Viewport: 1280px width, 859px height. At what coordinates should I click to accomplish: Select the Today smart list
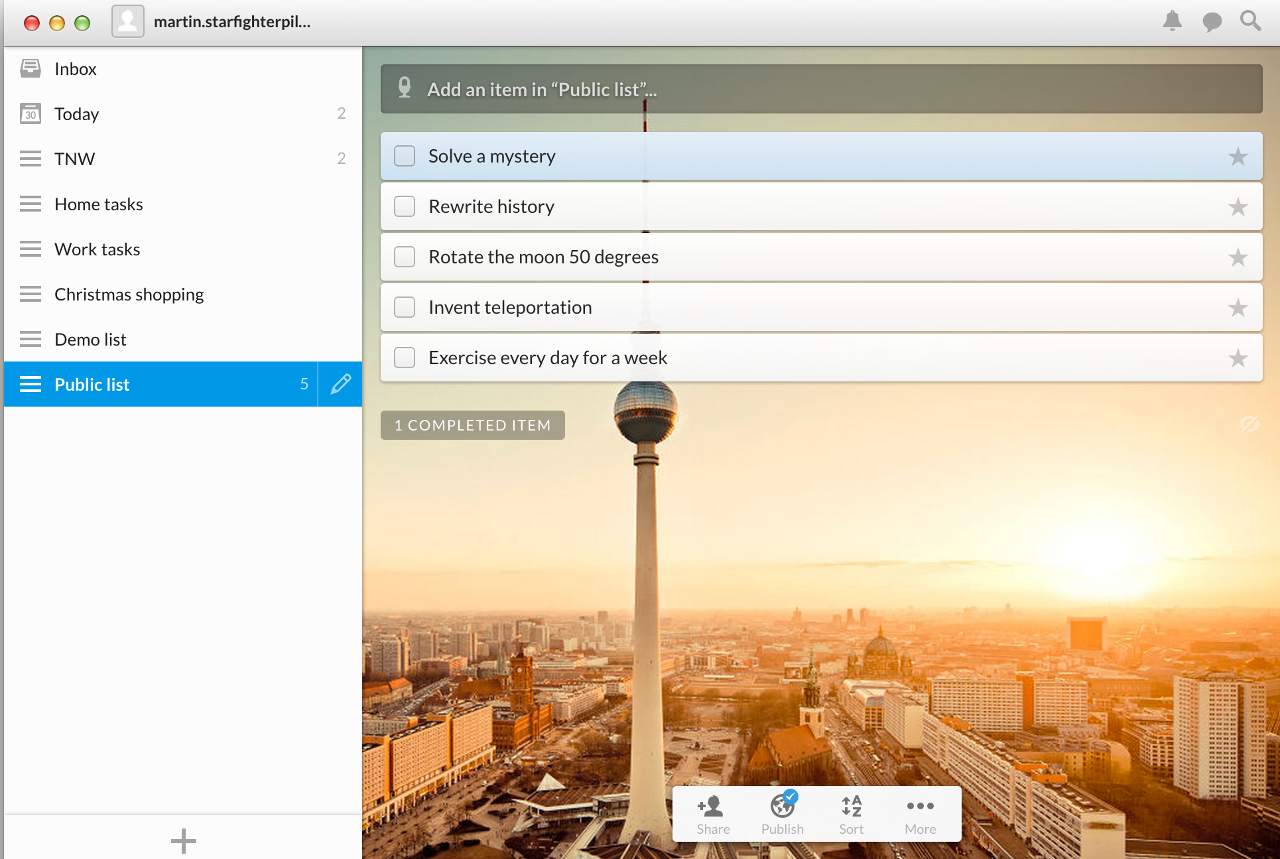77,114
